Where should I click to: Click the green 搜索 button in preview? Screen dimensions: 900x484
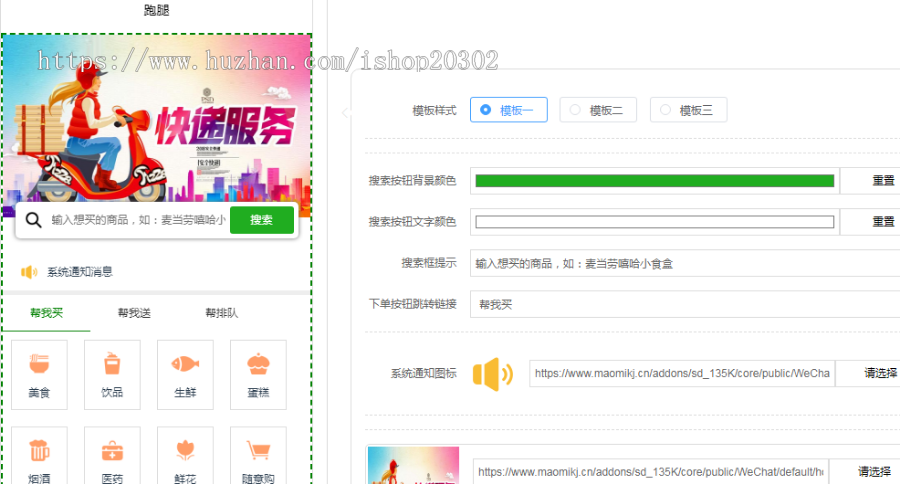click(262, 220)
